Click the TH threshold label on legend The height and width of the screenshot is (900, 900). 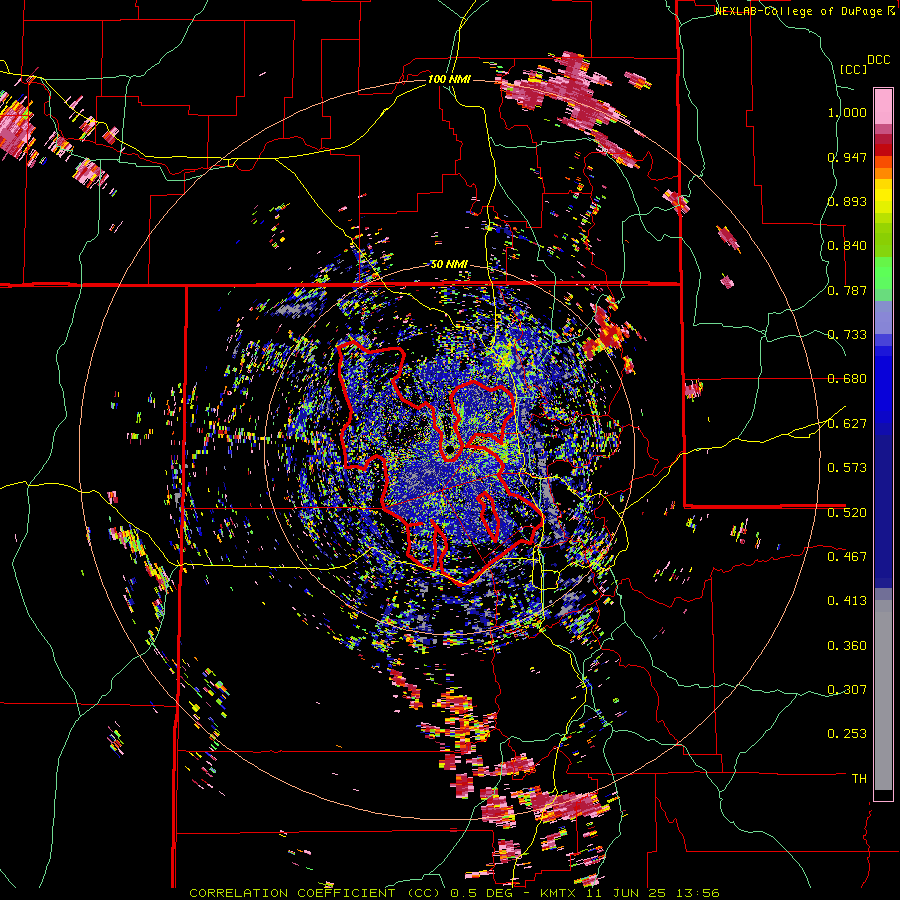(x=859, y=779)
